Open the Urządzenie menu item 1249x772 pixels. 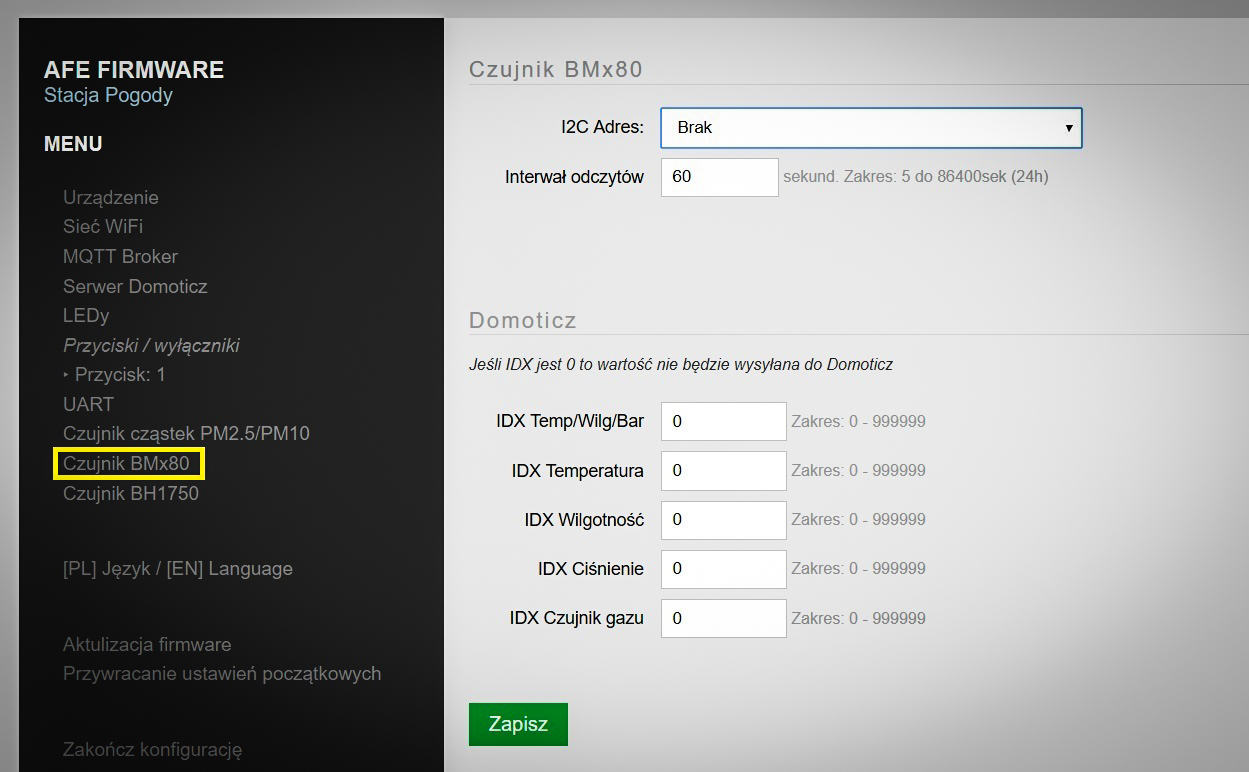111,197
